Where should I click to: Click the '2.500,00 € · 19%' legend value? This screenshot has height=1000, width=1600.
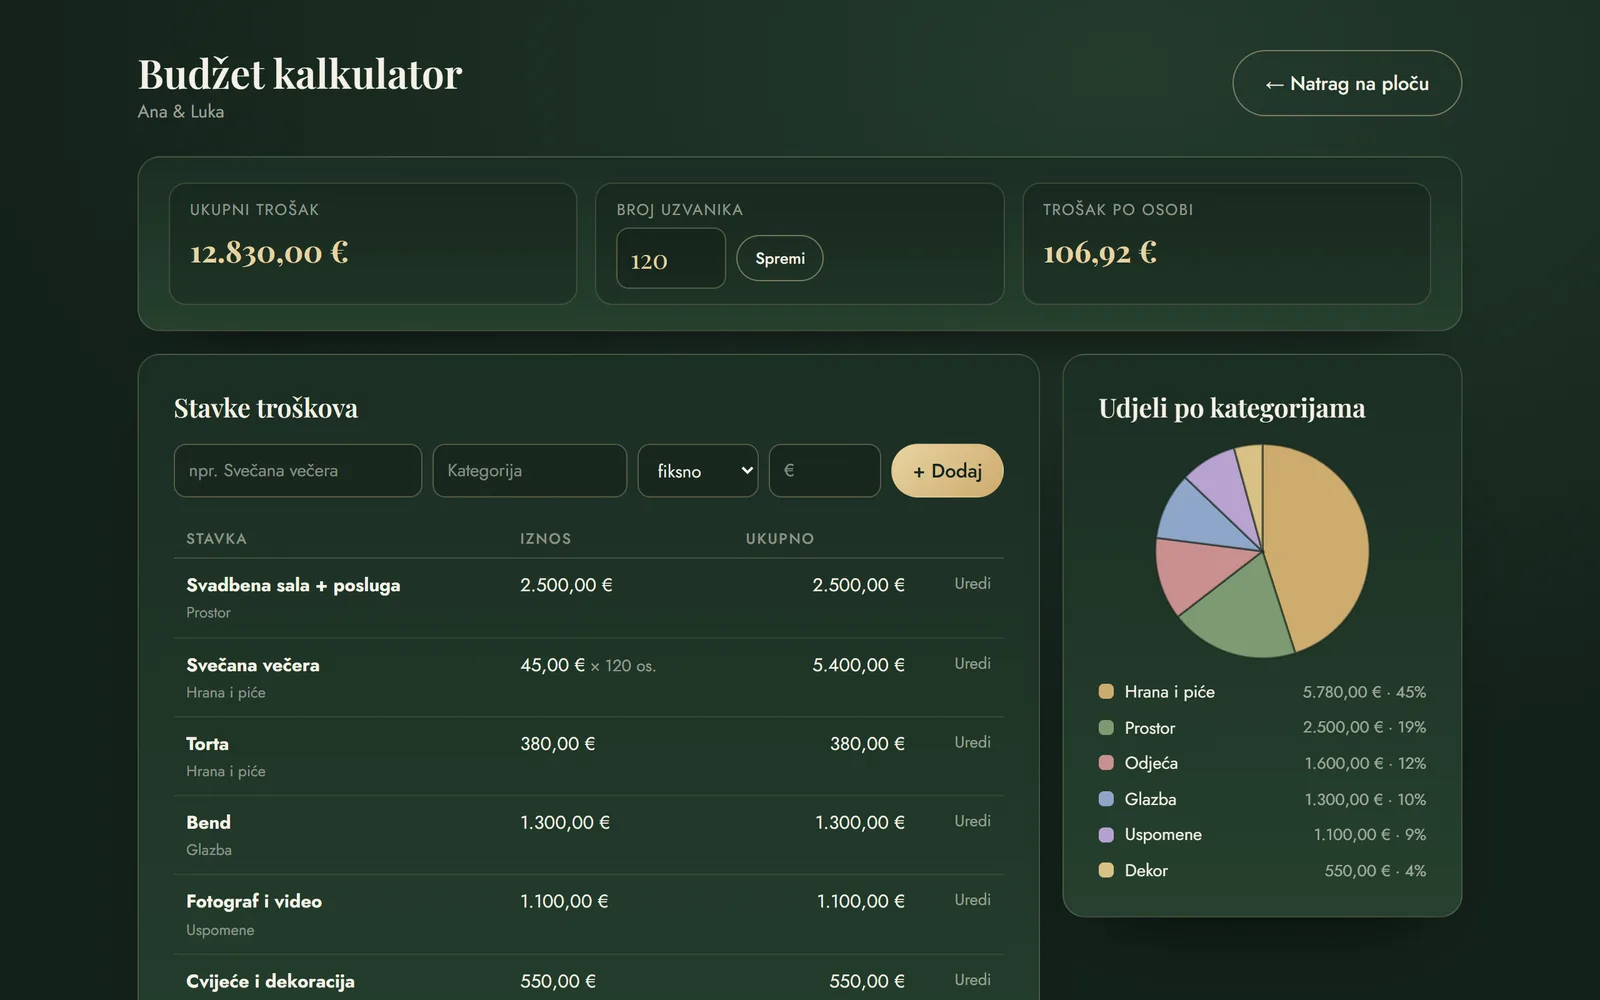[x=1364, y=727]
